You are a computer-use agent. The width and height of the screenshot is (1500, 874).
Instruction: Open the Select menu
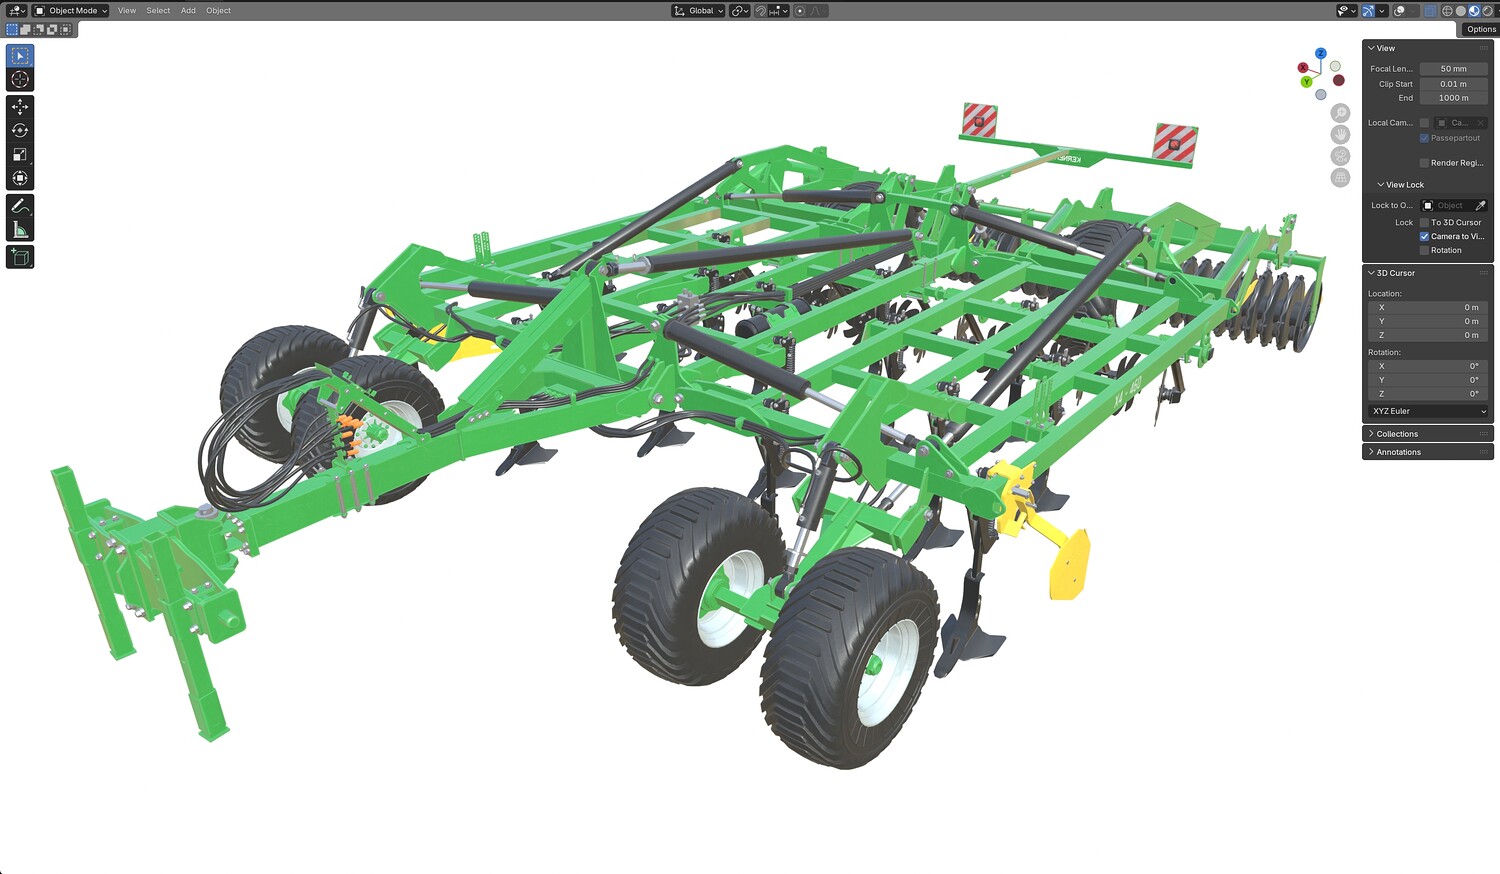(x=158, y=11)
